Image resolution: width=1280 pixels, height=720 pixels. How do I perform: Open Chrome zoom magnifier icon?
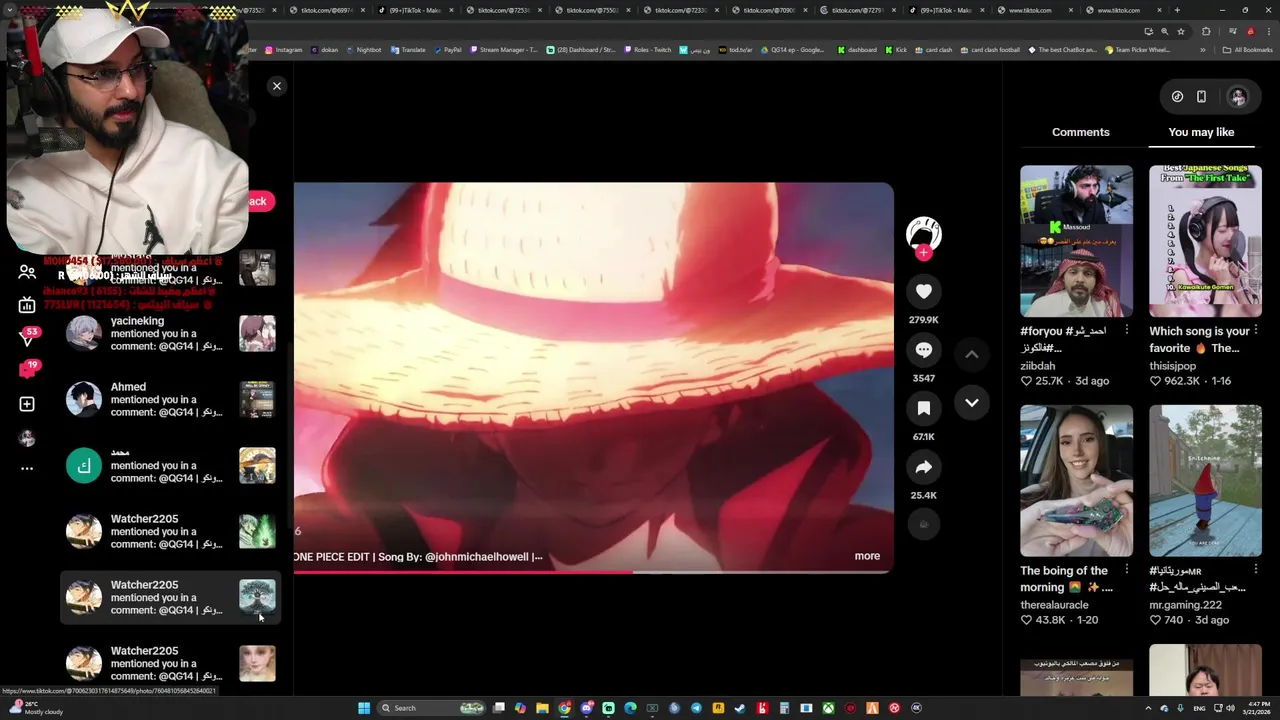(x=1165, y=31)
